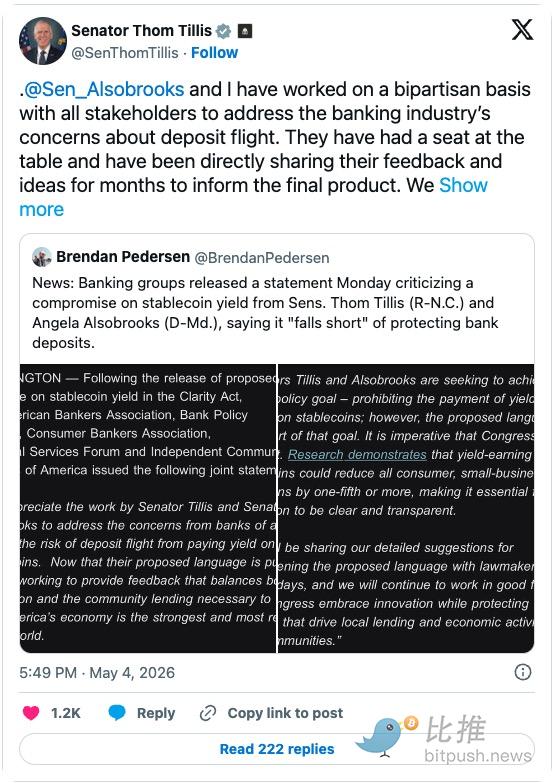Like the post with heart icon
This screenshot has width=552, height=783.
(31, 713)
